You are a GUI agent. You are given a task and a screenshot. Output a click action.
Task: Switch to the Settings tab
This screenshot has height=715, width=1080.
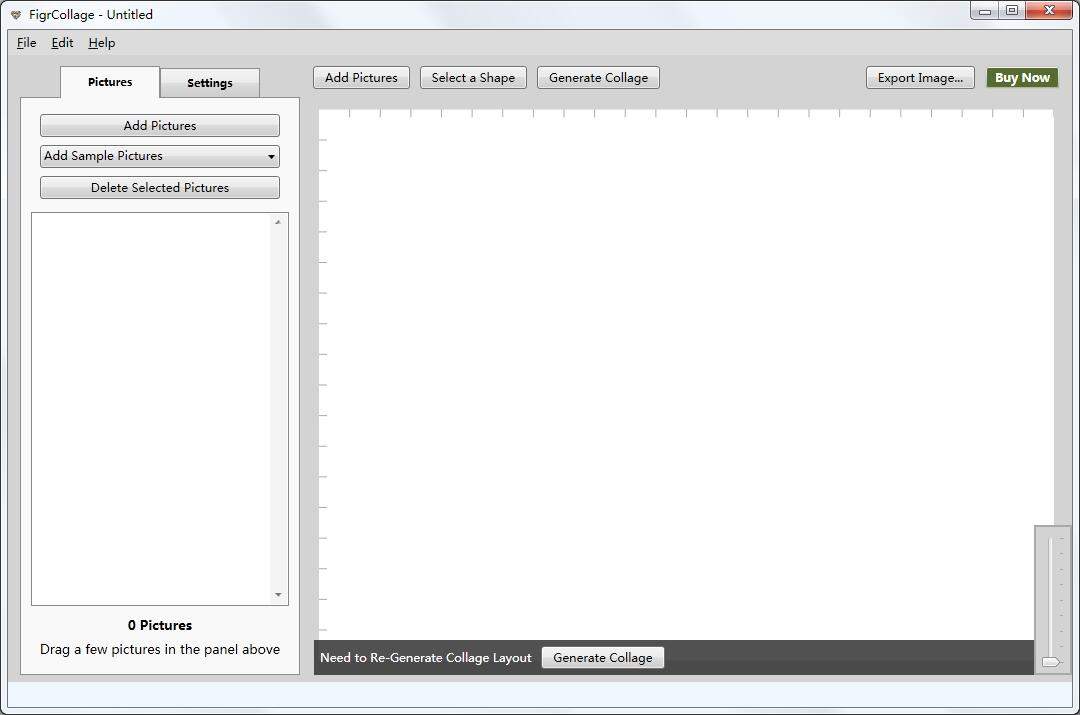pyautogui.click(x=210, y=83)
